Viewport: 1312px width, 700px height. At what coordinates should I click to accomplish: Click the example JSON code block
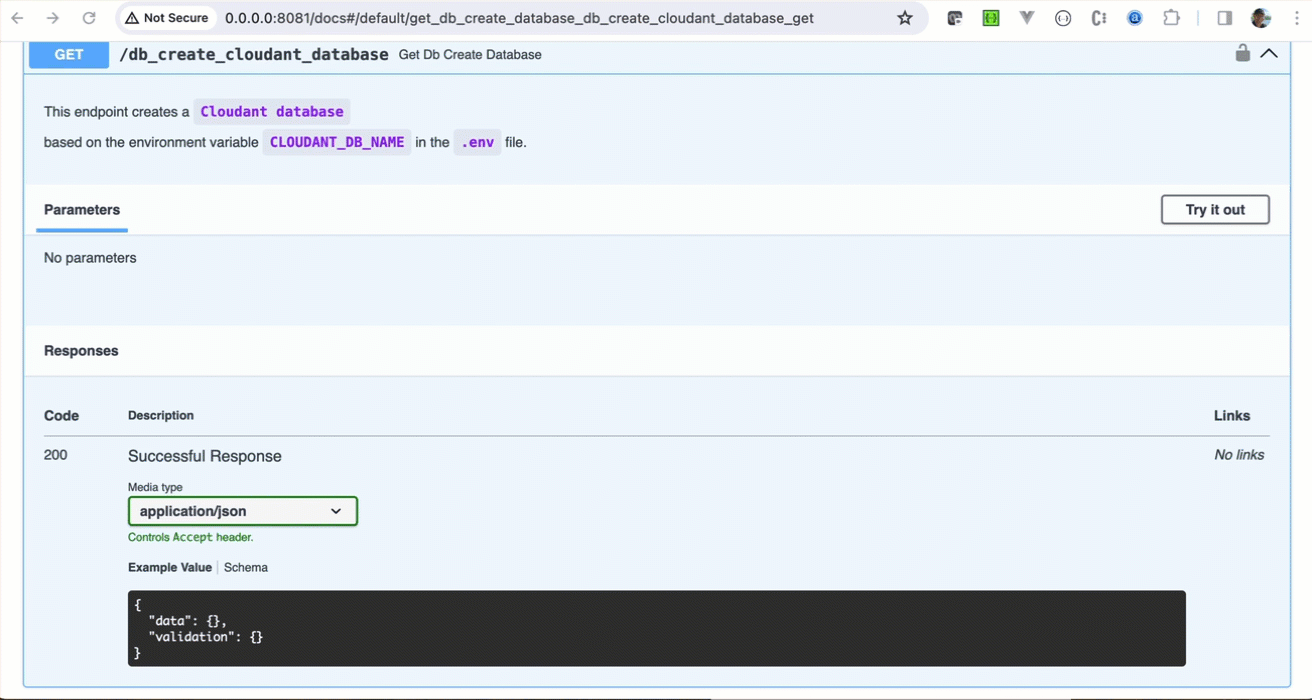[x=657, y=628]
